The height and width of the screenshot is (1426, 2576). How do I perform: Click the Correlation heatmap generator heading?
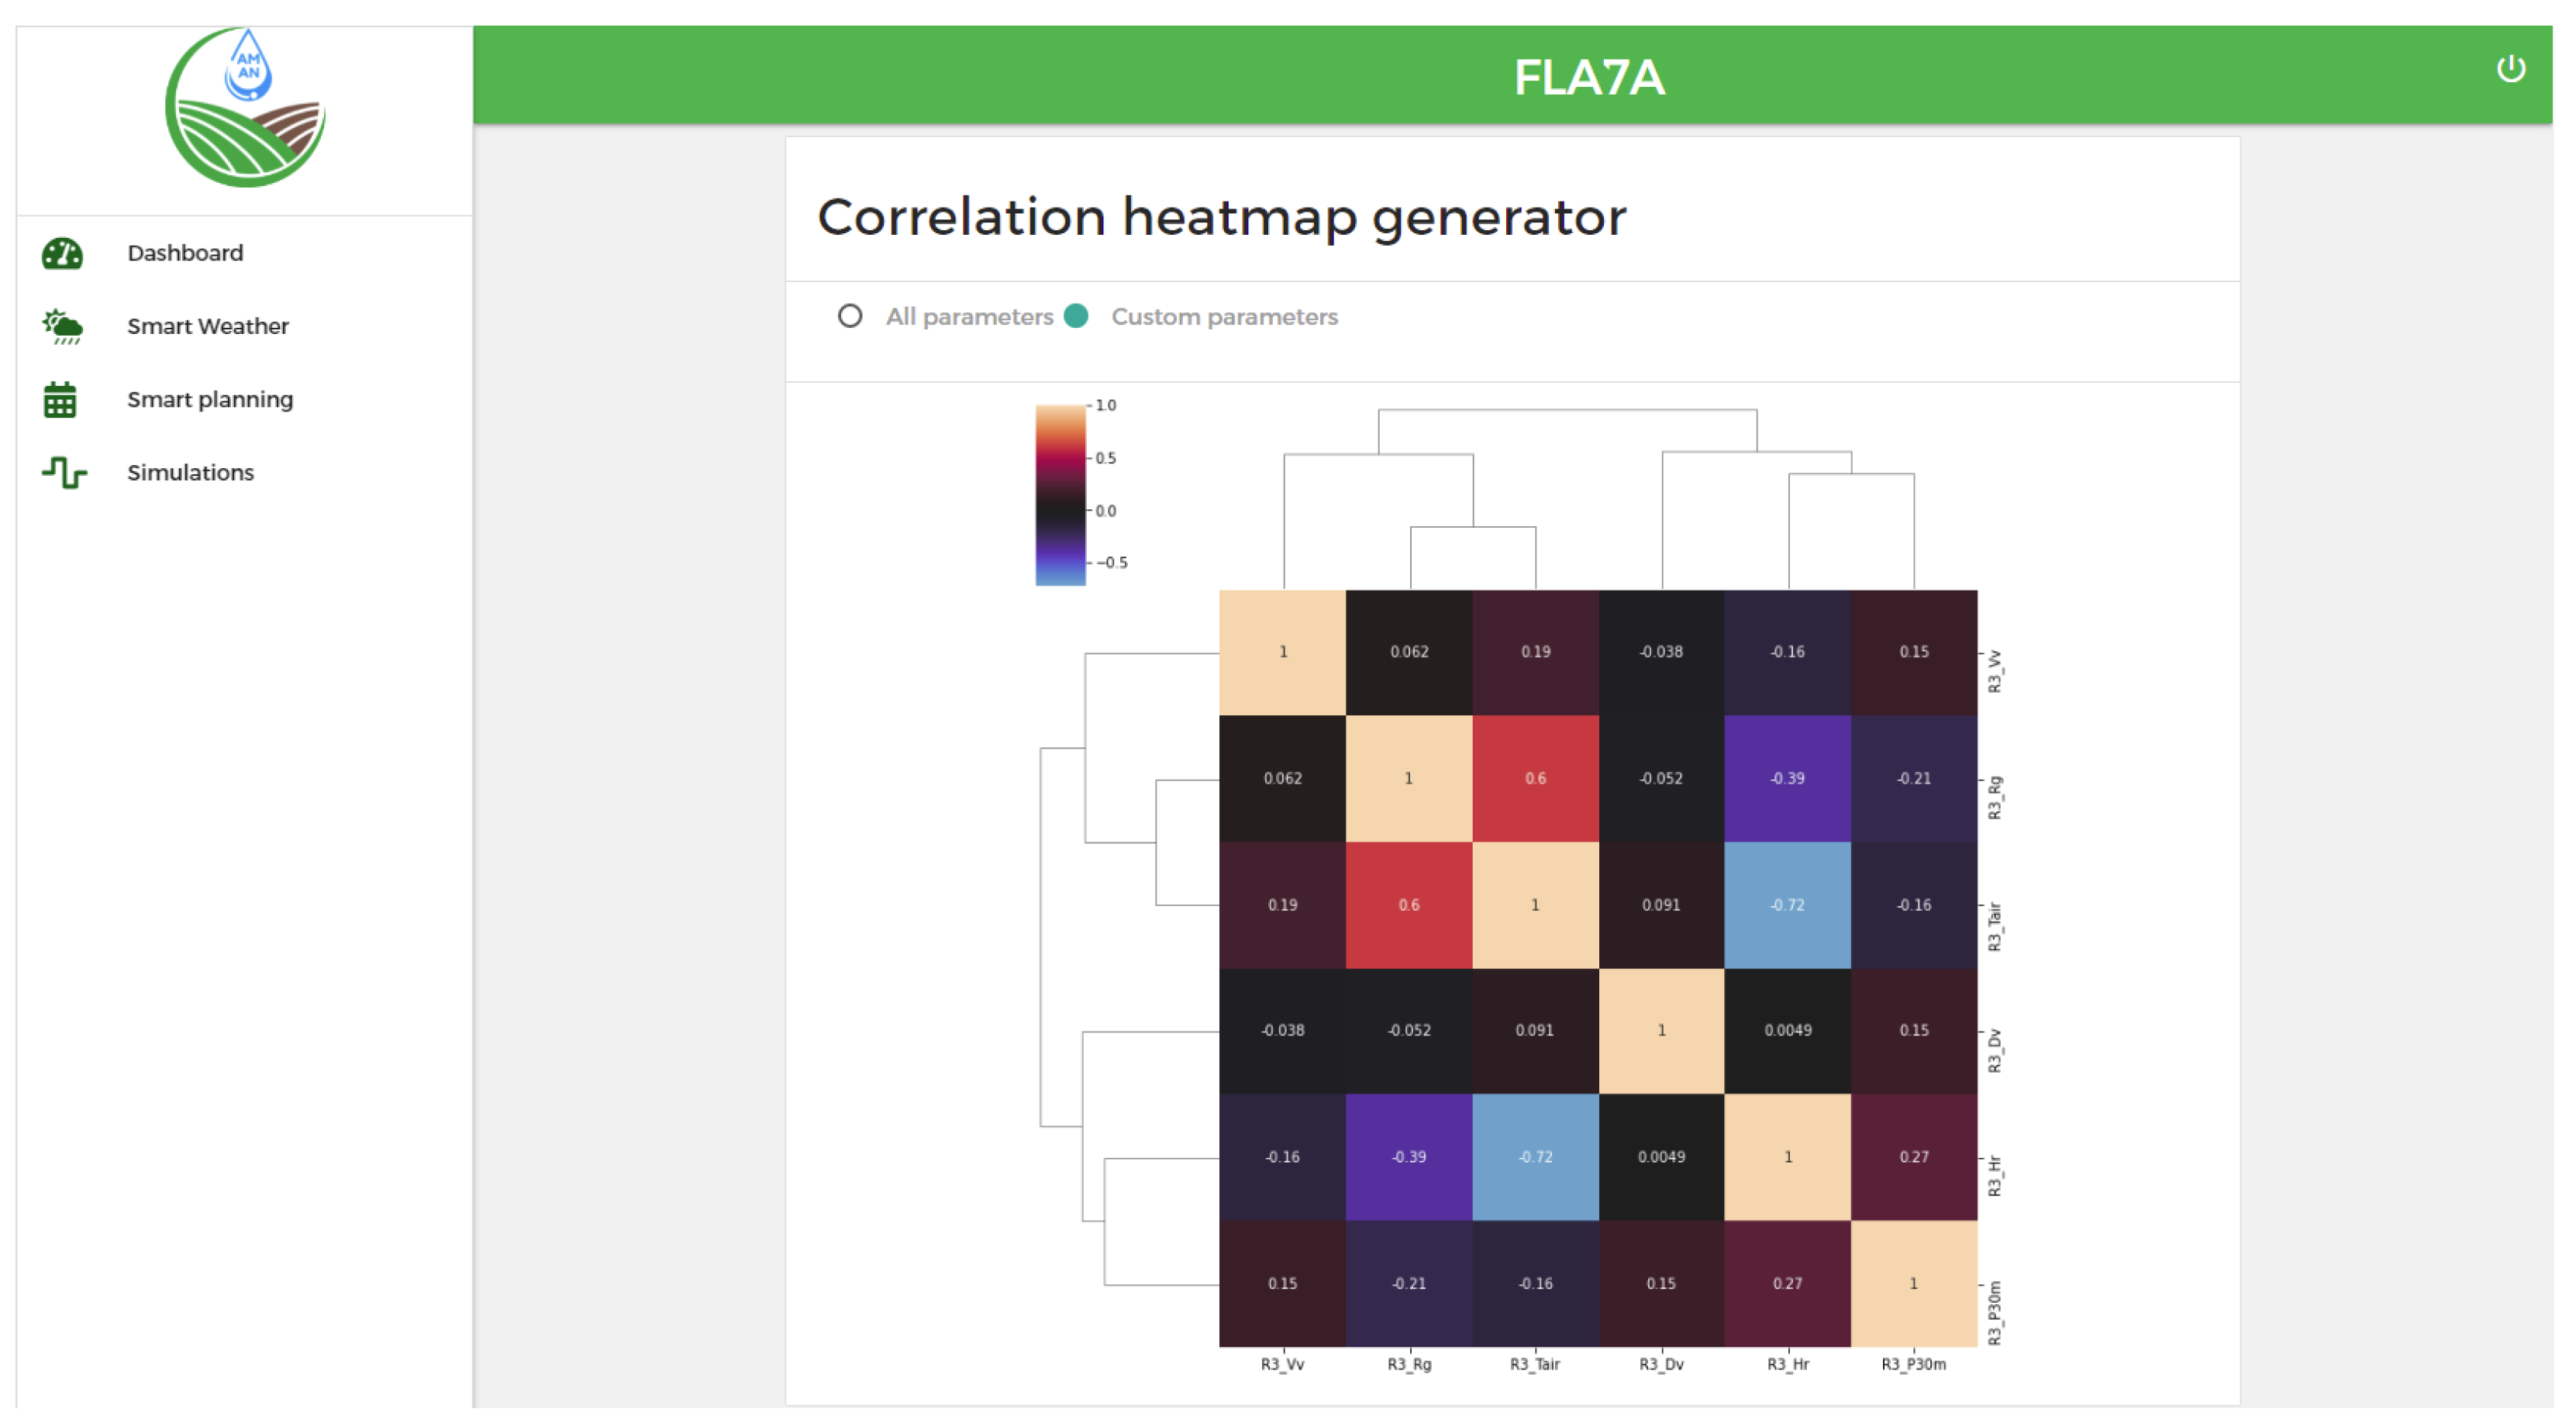(x=1221, y=217)
